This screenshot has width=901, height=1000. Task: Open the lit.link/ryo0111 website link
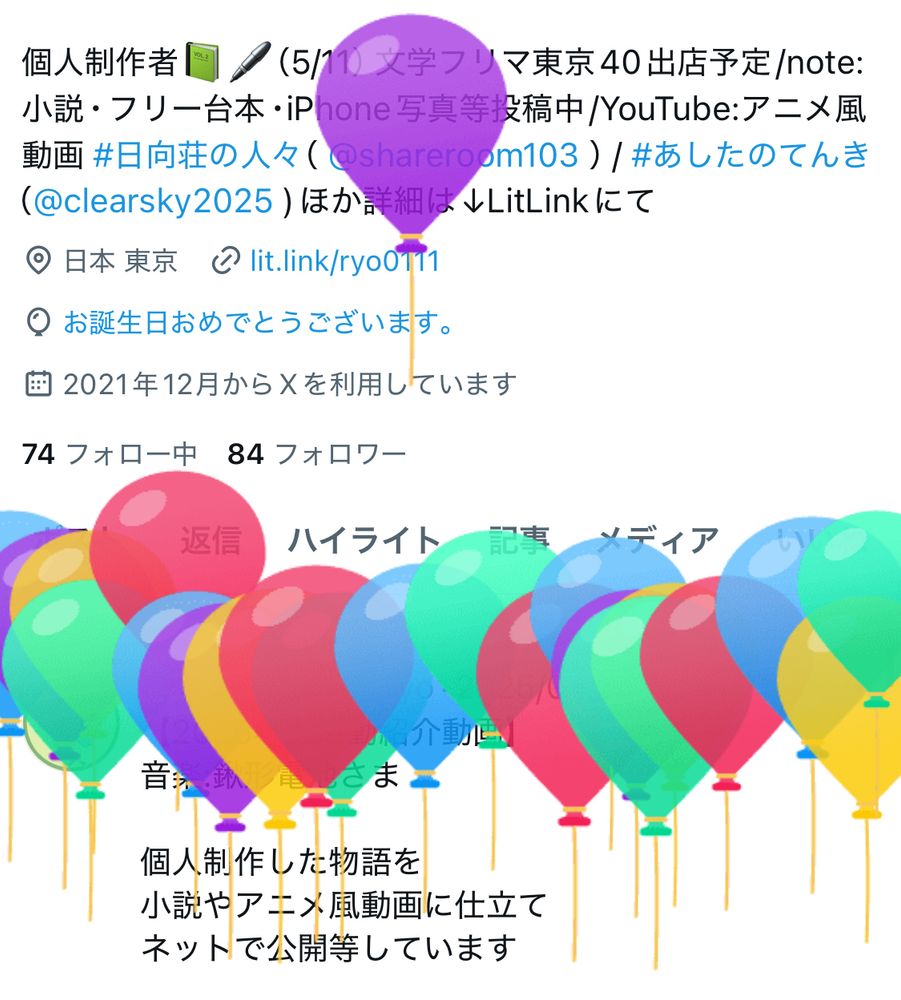344,261
